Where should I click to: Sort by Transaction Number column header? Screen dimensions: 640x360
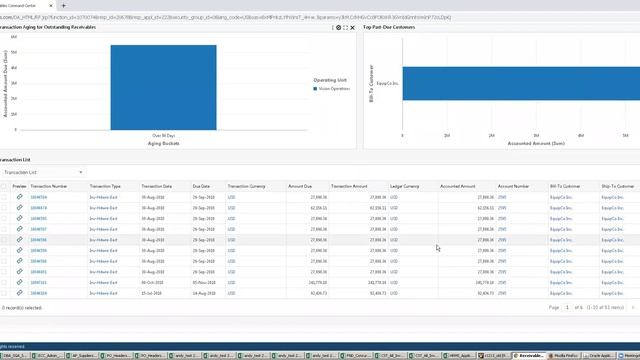[x=49, y=186]
